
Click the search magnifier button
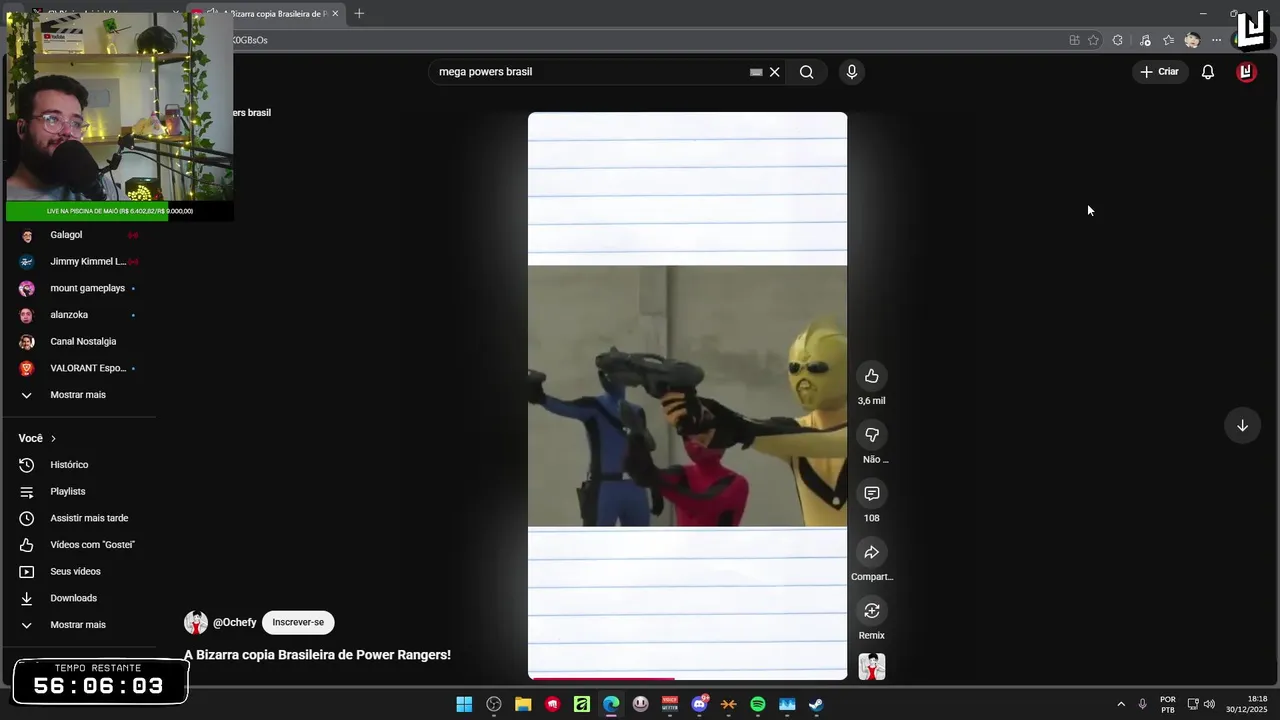tap(806, 72)
